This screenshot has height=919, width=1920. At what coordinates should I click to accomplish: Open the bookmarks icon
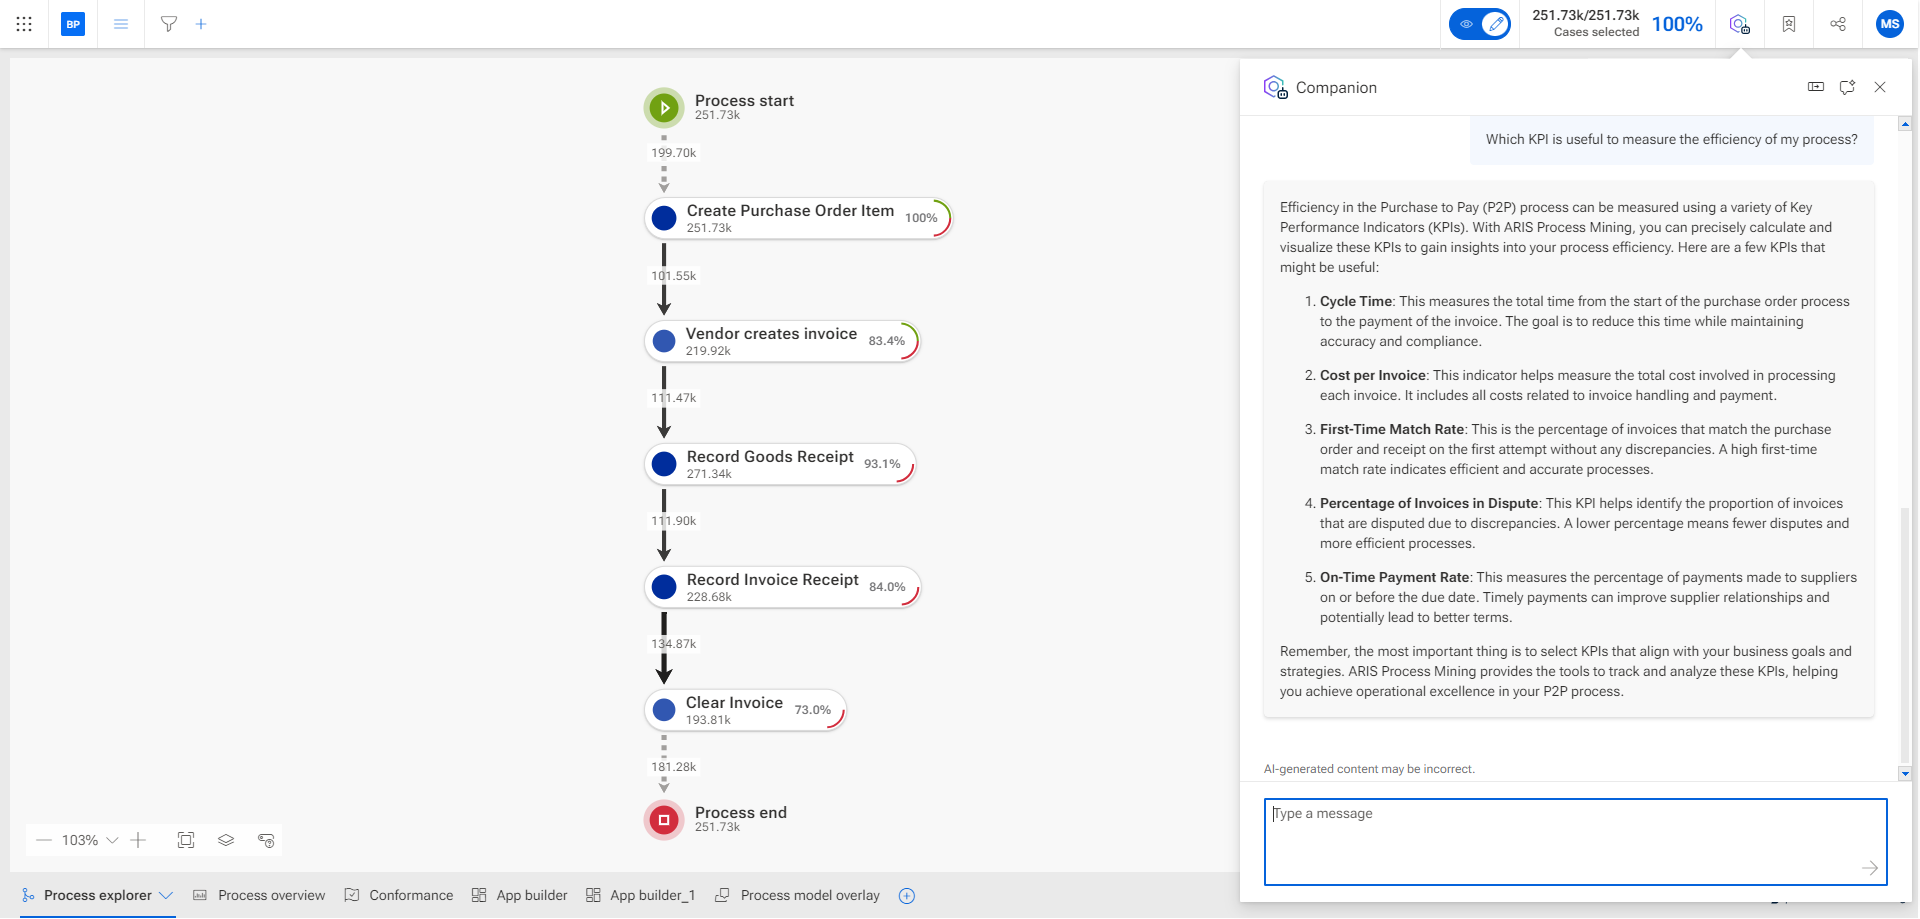1789,24
